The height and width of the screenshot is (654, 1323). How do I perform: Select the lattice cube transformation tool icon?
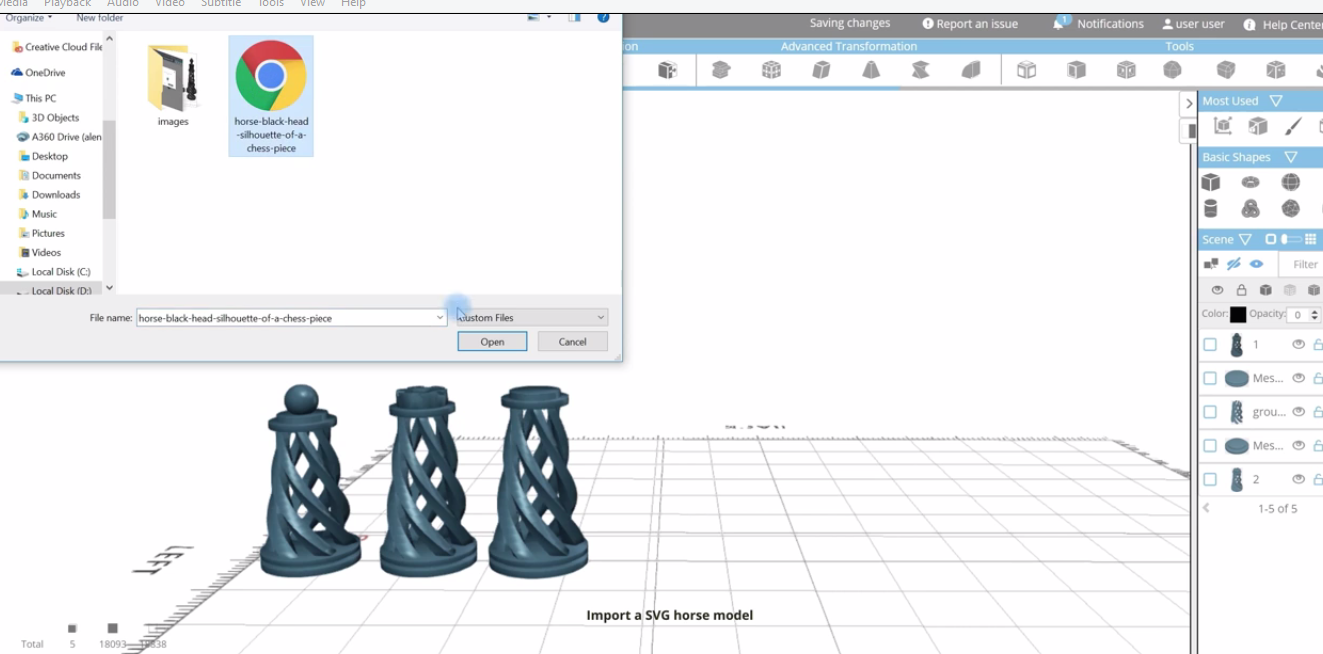coord(771,70)
